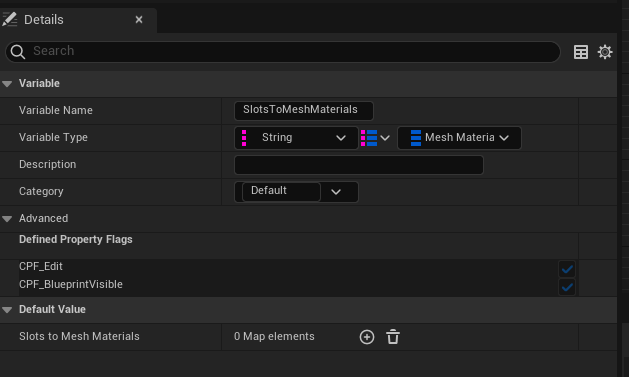629x377 pixels.
Task: Click the CPF_Edit flag text
Action: coord(41,266)
